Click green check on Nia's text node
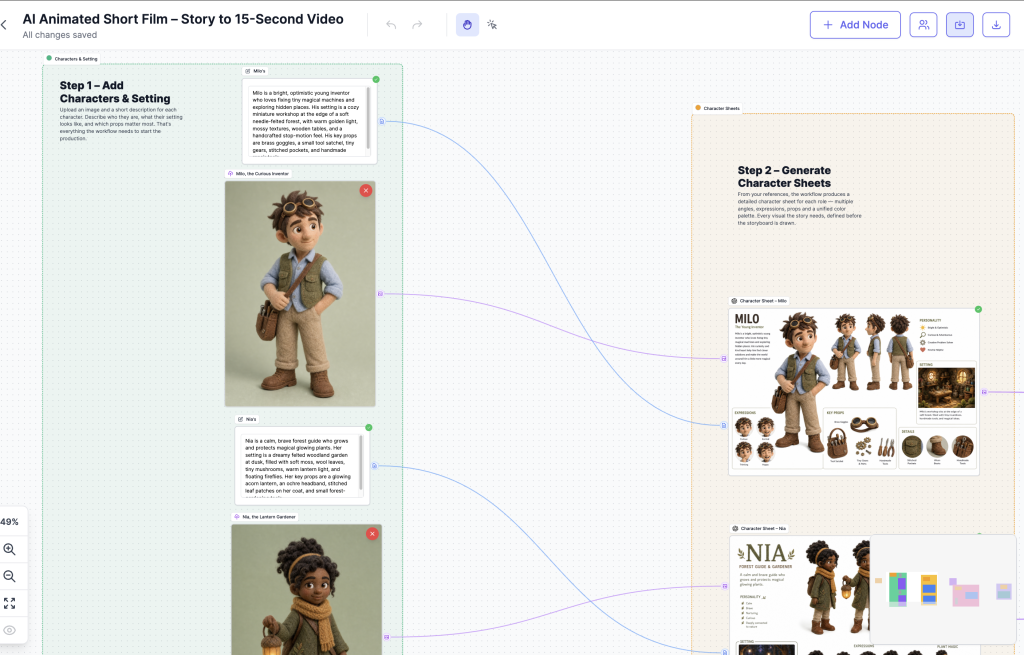The image size is (1024, 655). pyautogui.click(x=369, y=427)
